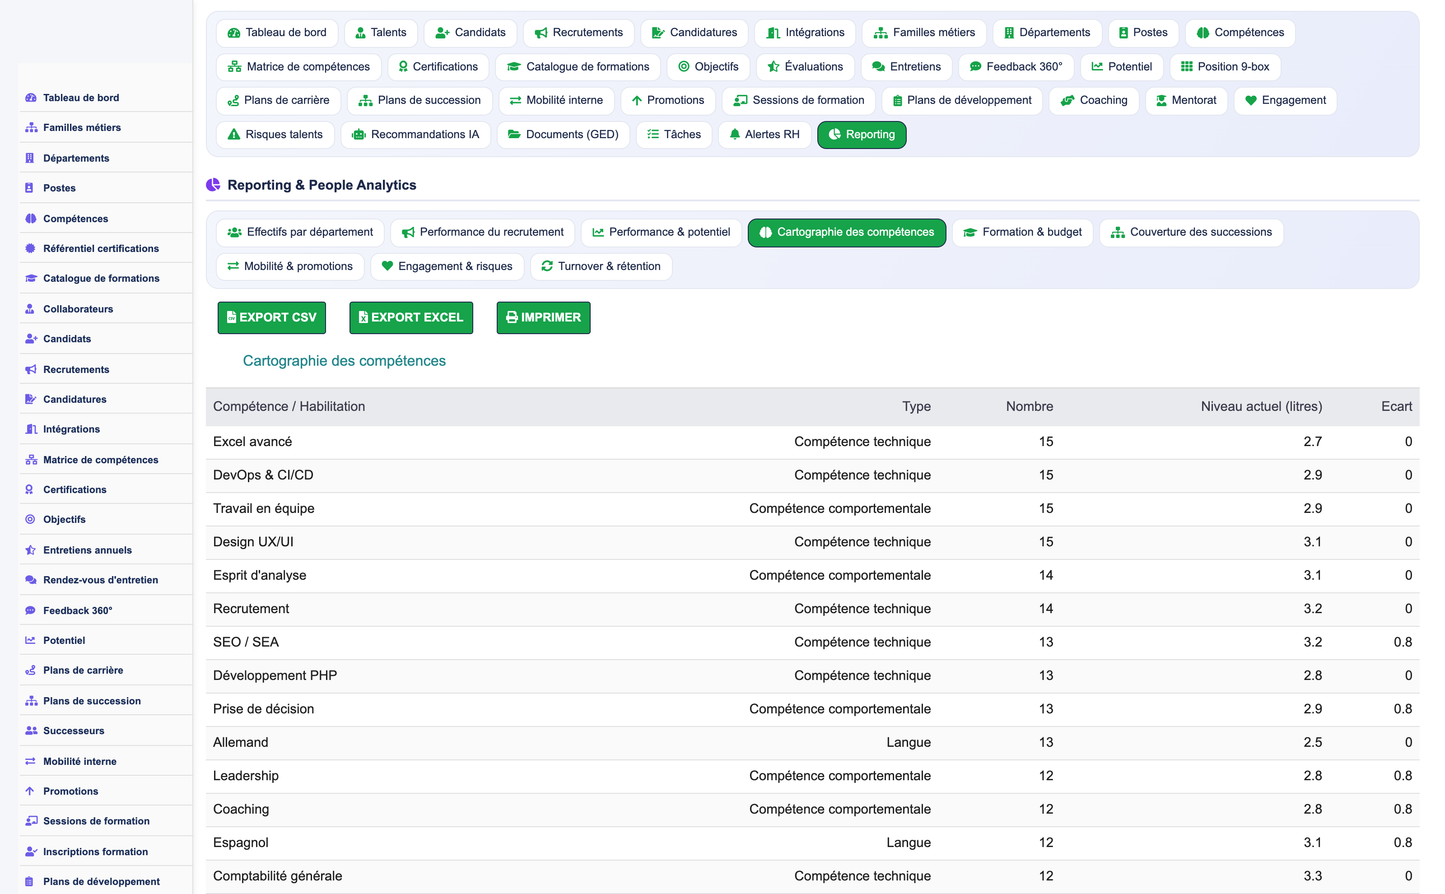Click the Référentiel certifications sidebar icon
The height and width of the screenshot is (894, 1445).
point(31,248)
